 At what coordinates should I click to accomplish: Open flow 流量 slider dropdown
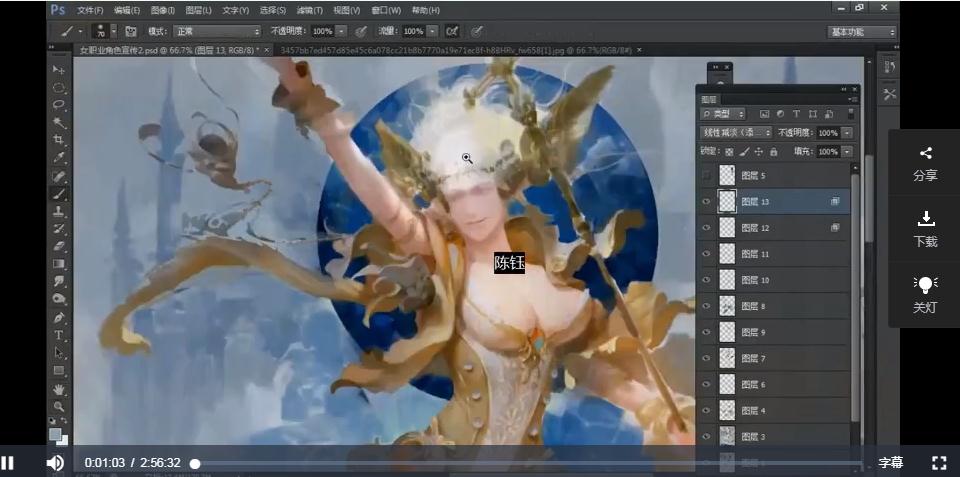(432, 31)
